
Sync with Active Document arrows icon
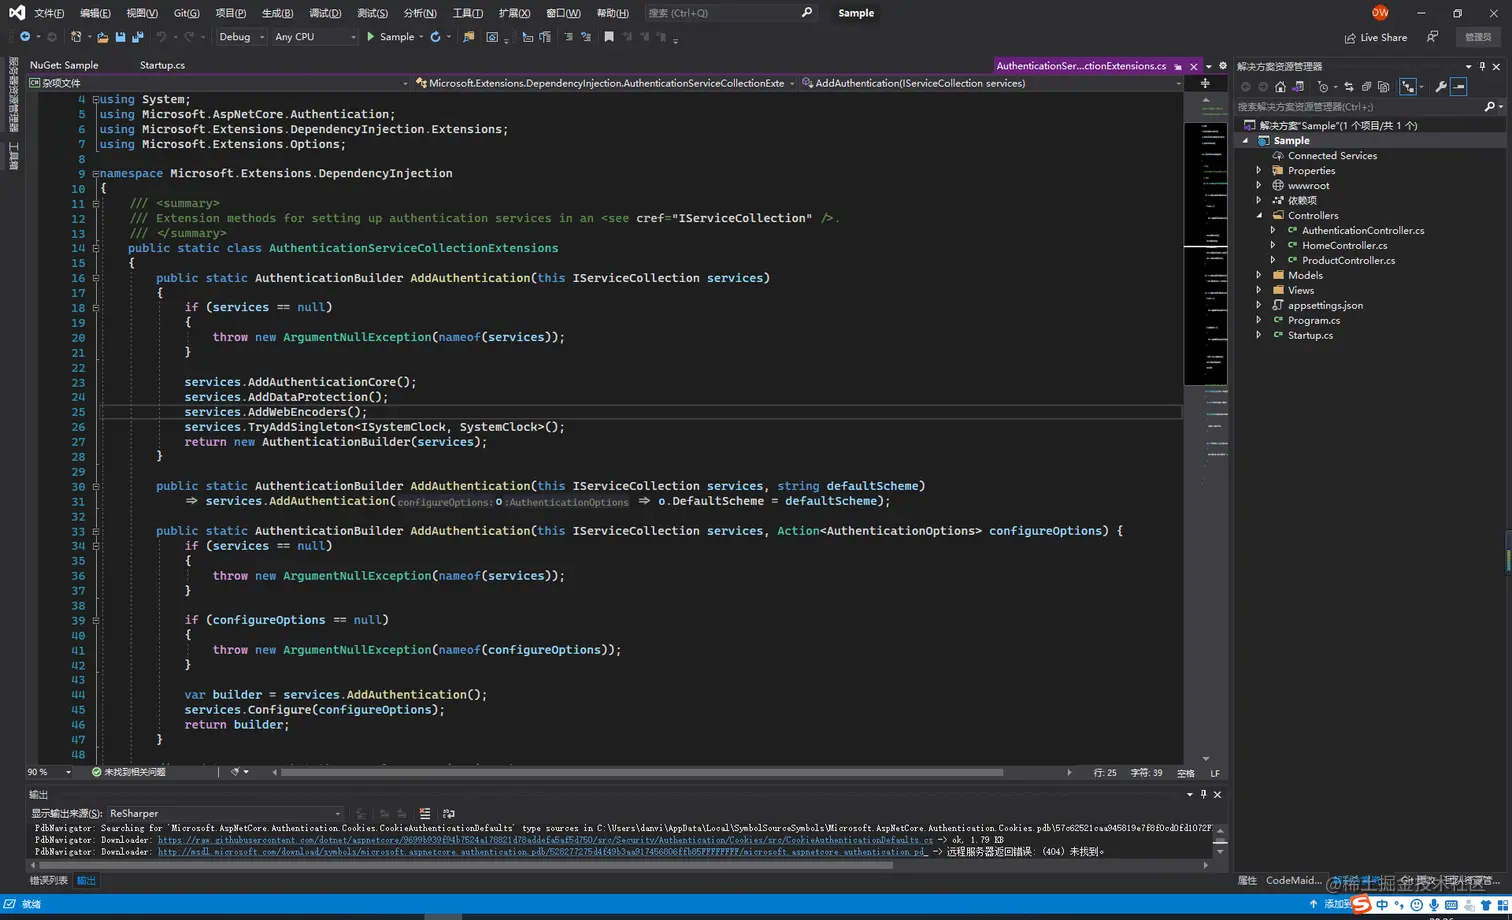point(1348,87)
